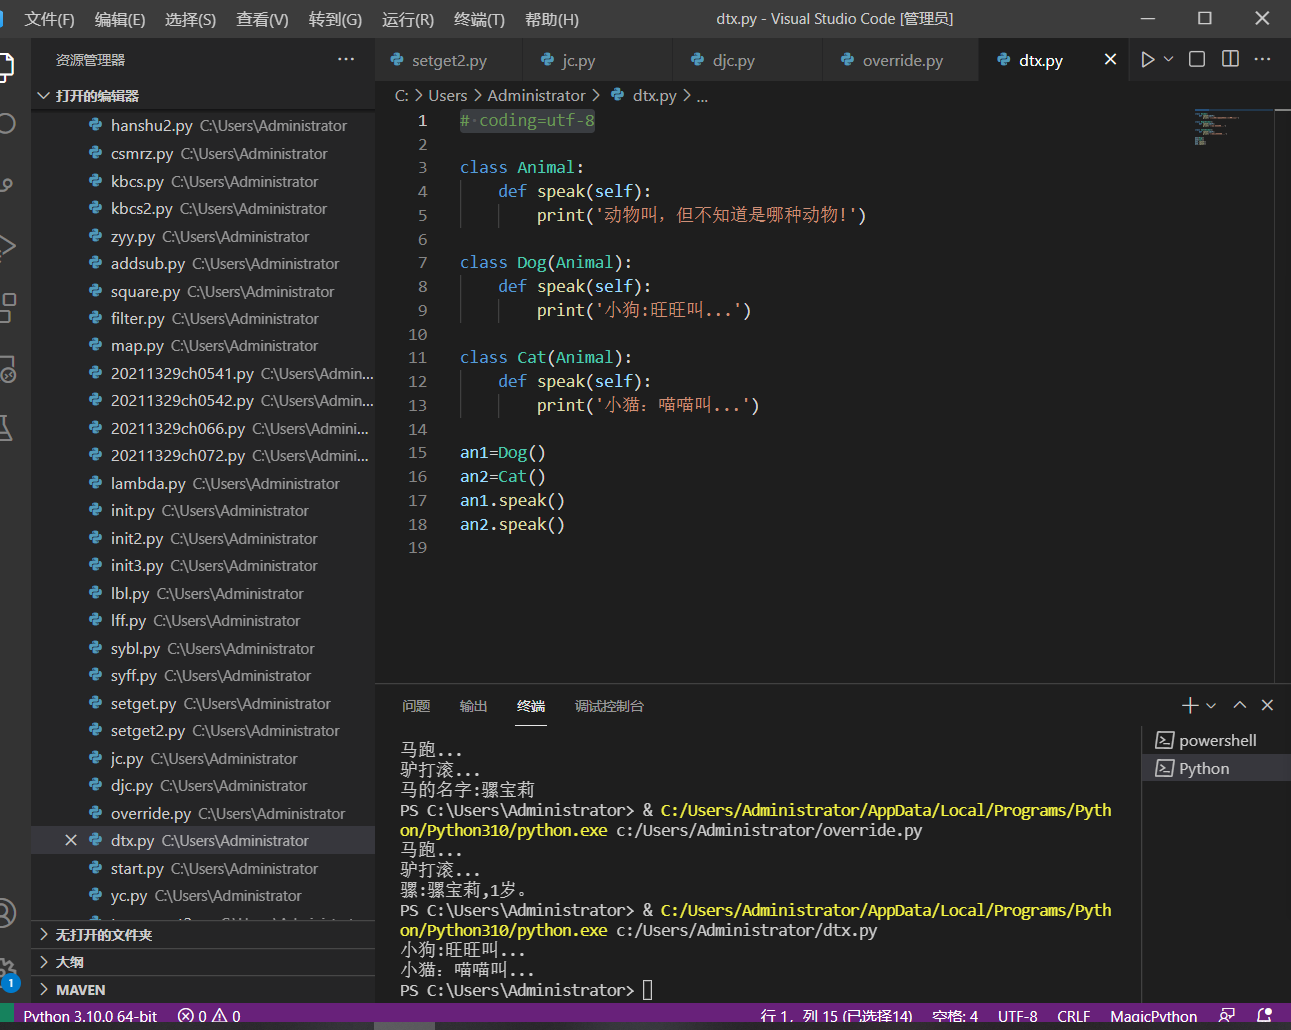Close the dtx.py editor tab
The height and width of the screenshot is (1030, 1291).
[1110, 60]
